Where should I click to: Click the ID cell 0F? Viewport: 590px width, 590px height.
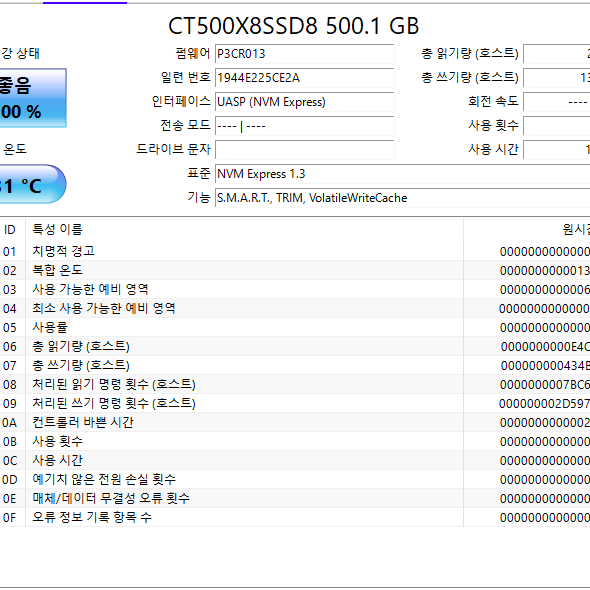[x=9, y=518]
